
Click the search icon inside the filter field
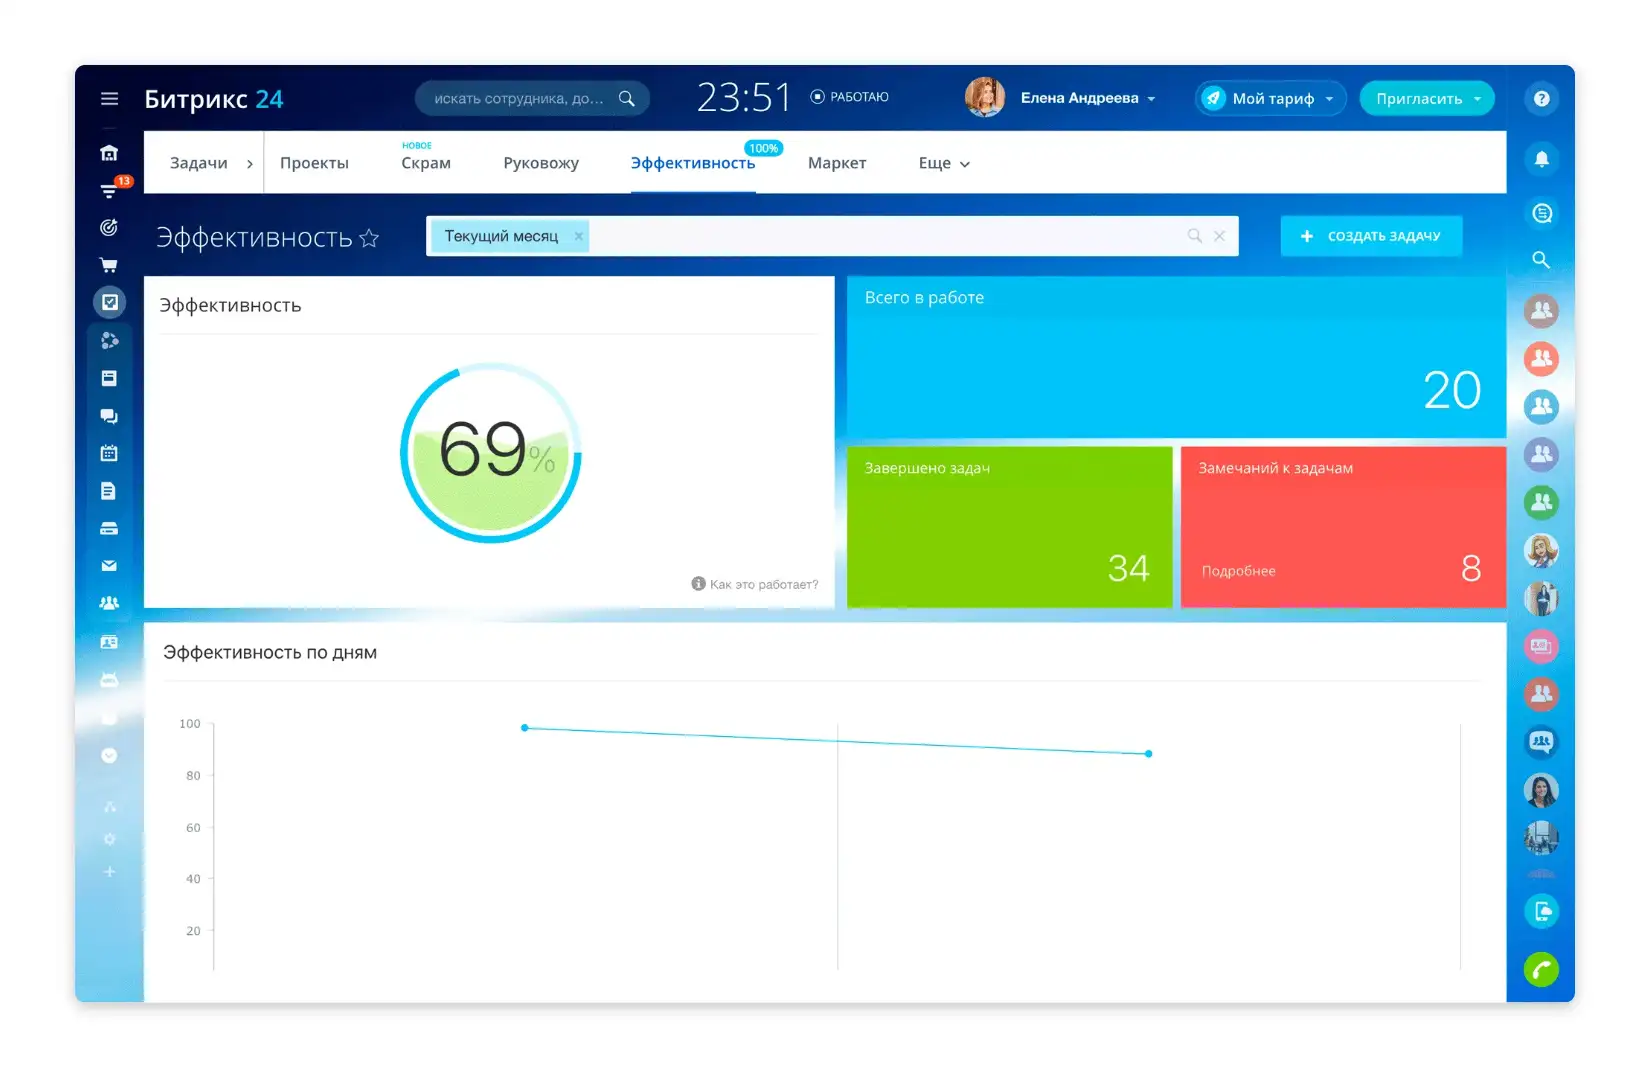tap(1194, 236)
